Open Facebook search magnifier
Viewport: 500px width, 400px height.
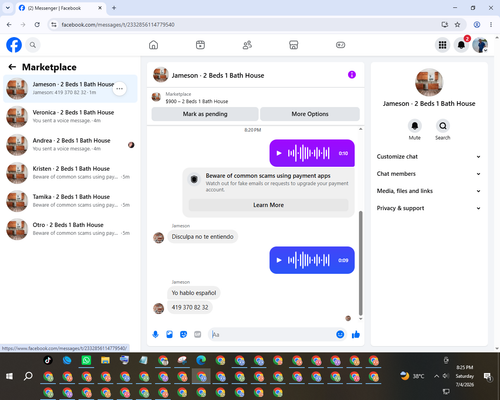point(33,45)
